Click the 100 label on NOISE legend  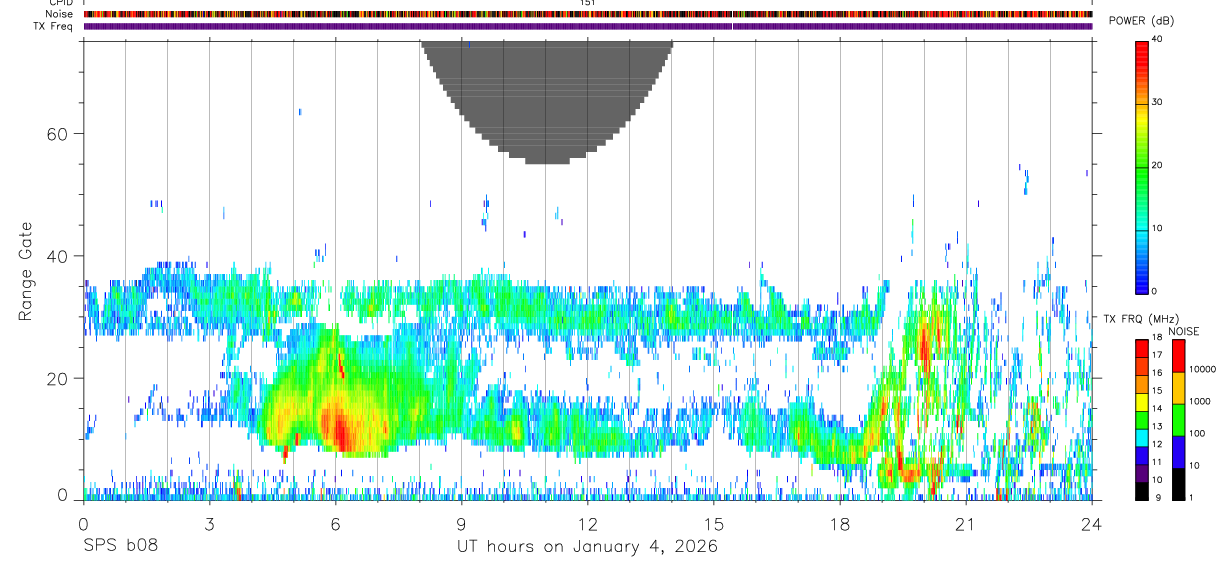(x=1196, y=433)
